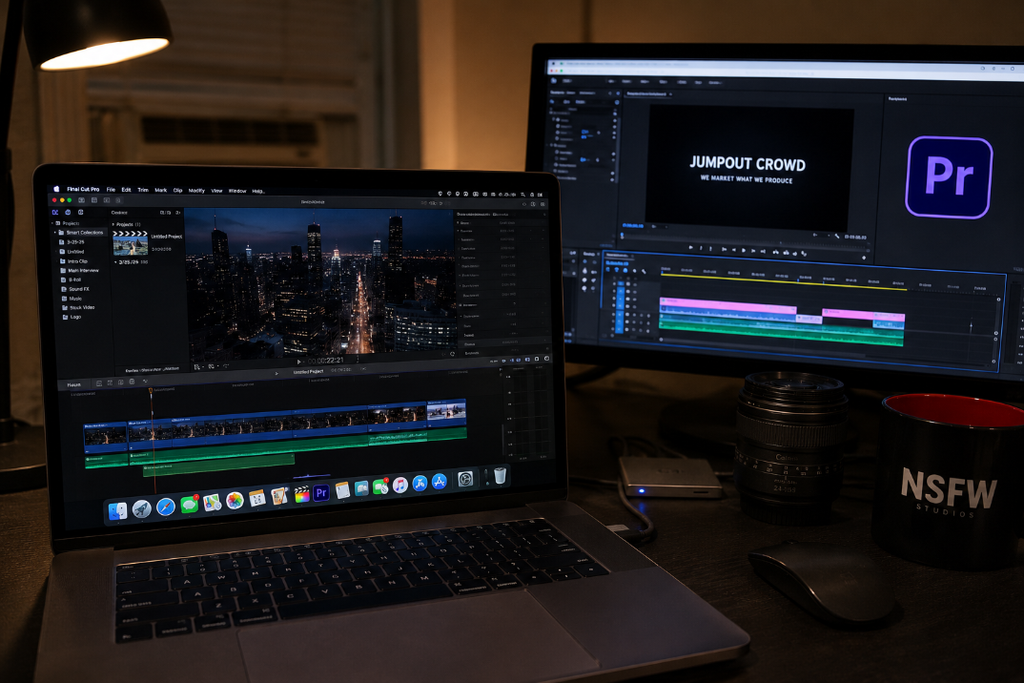Click the Premiere program monitor wrench settings icon
The image size is (1024, 683).
pyautogui.click(x=837, y=236)
